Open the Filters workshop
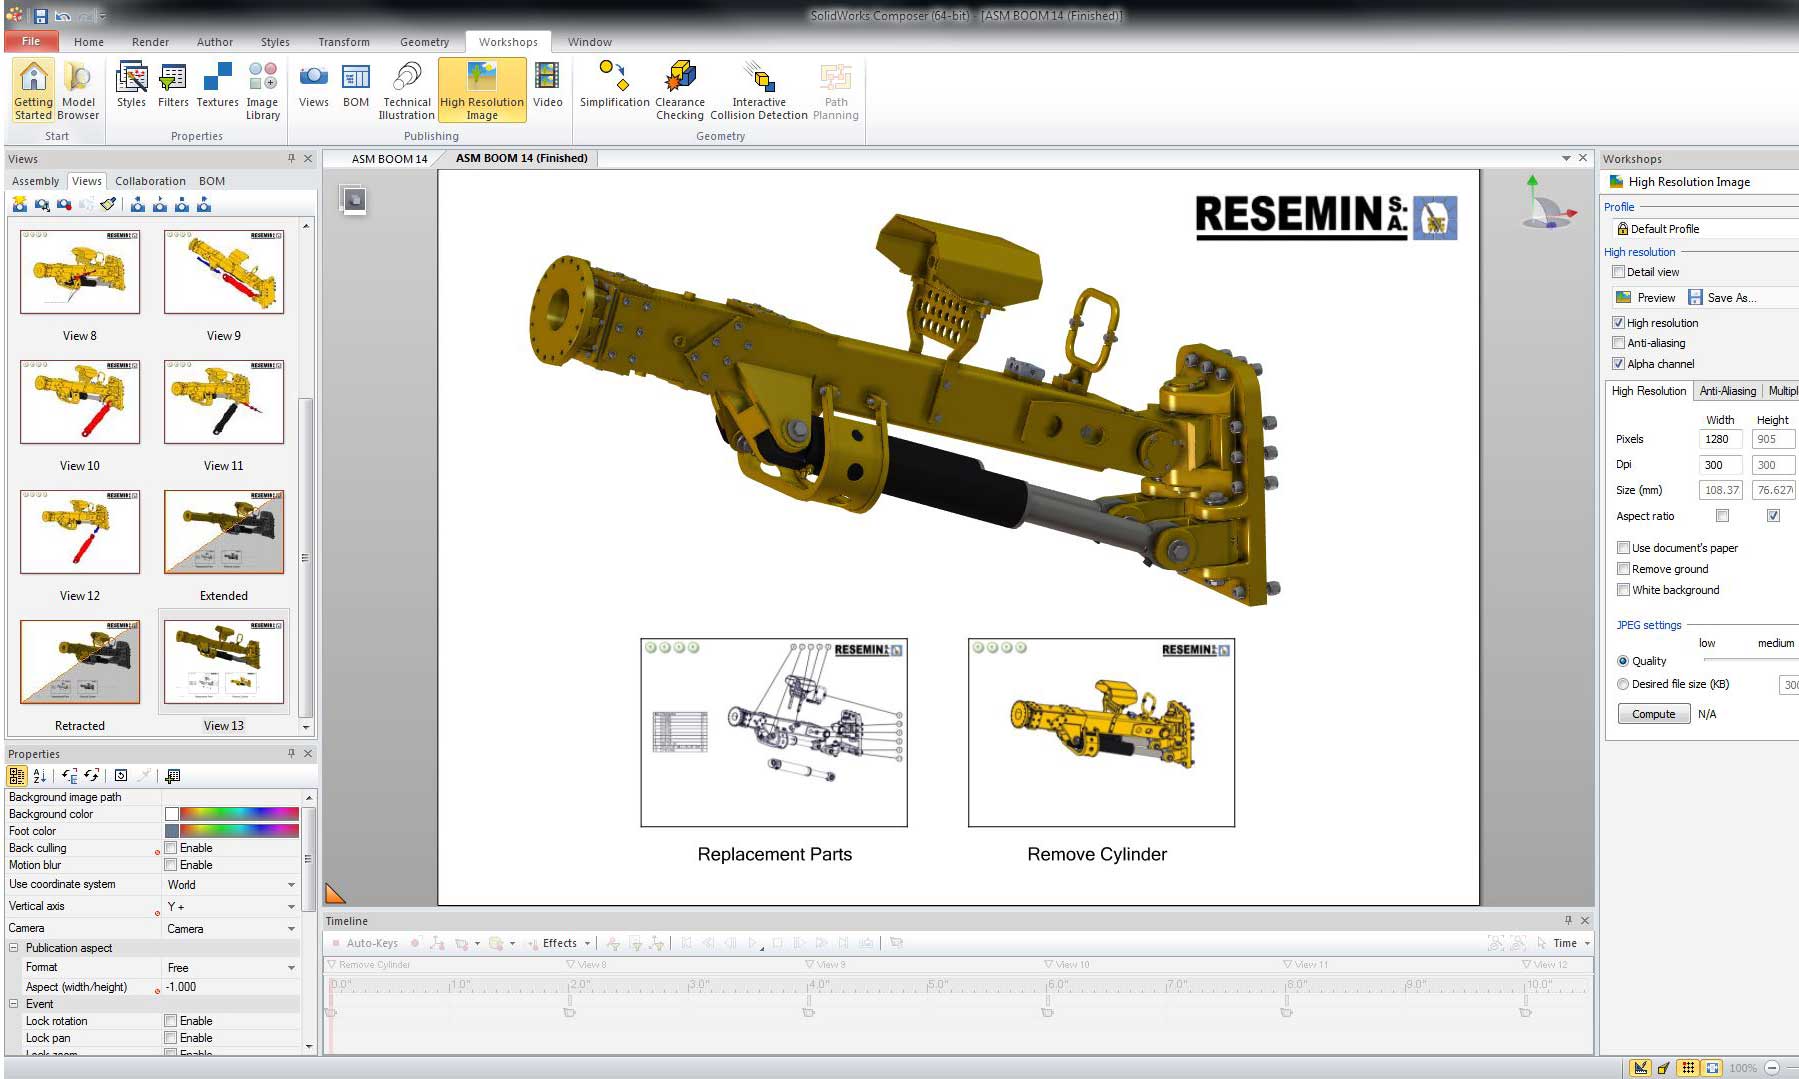 pos(173,85)
